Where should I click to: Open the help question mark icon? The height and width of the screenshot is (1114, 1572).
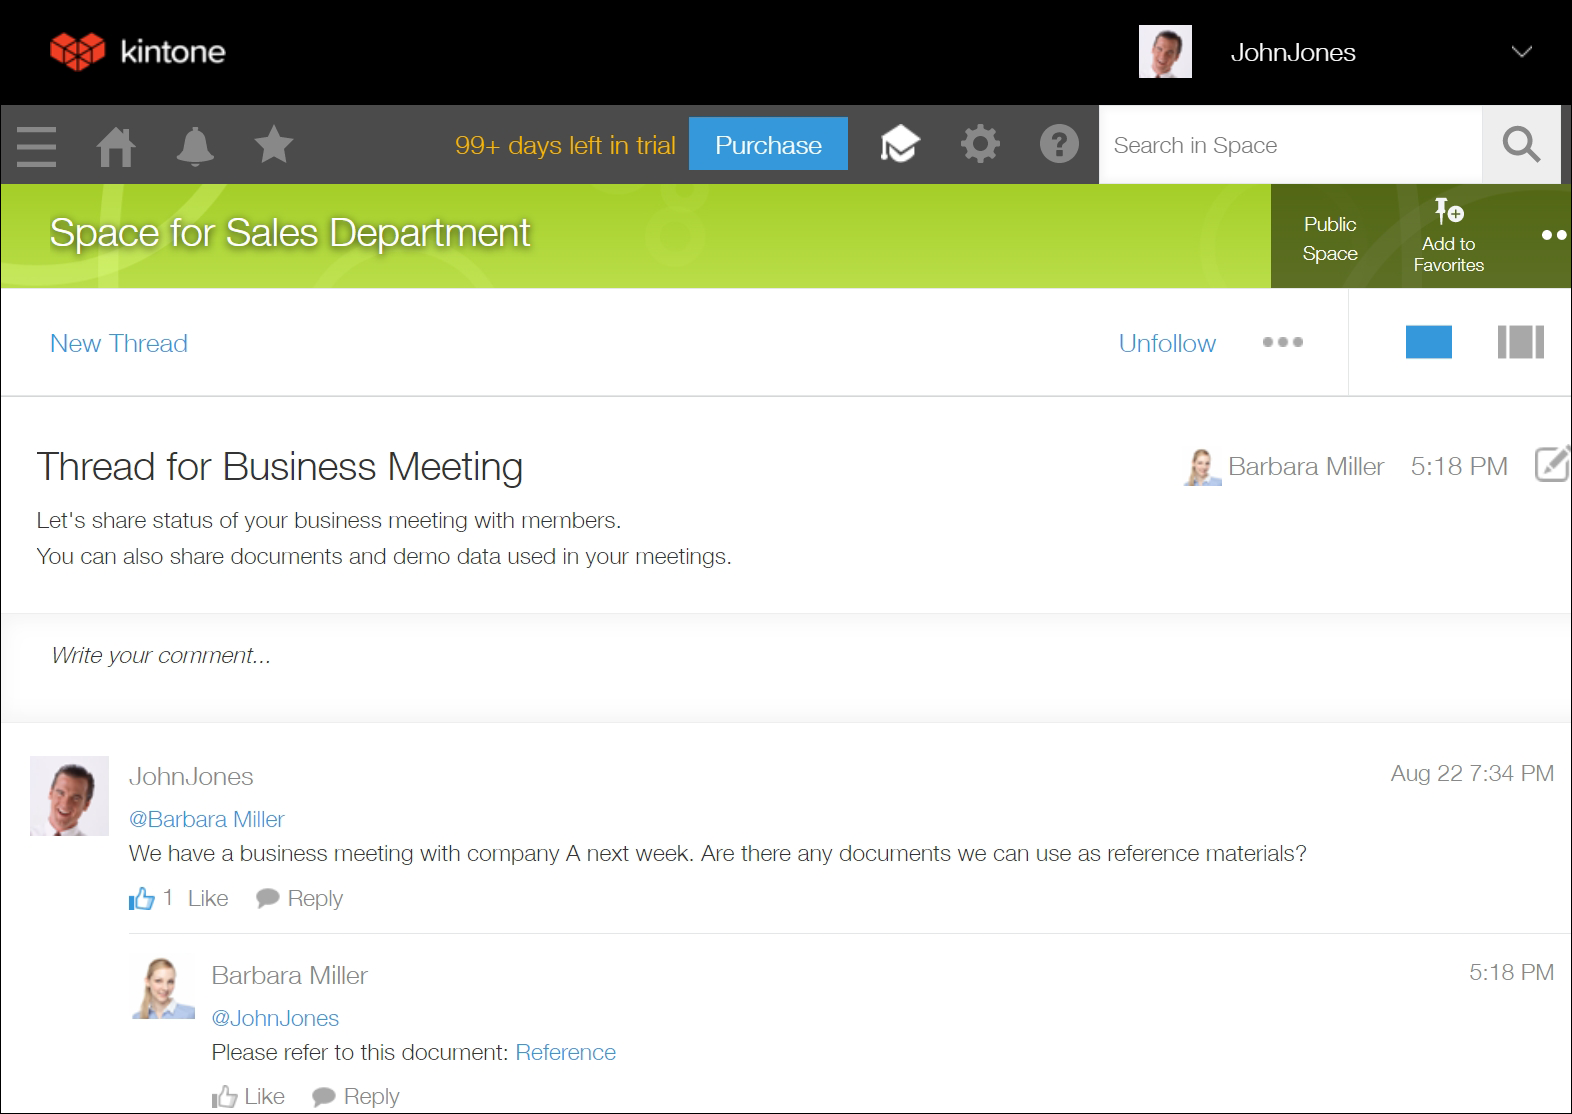1059,145
